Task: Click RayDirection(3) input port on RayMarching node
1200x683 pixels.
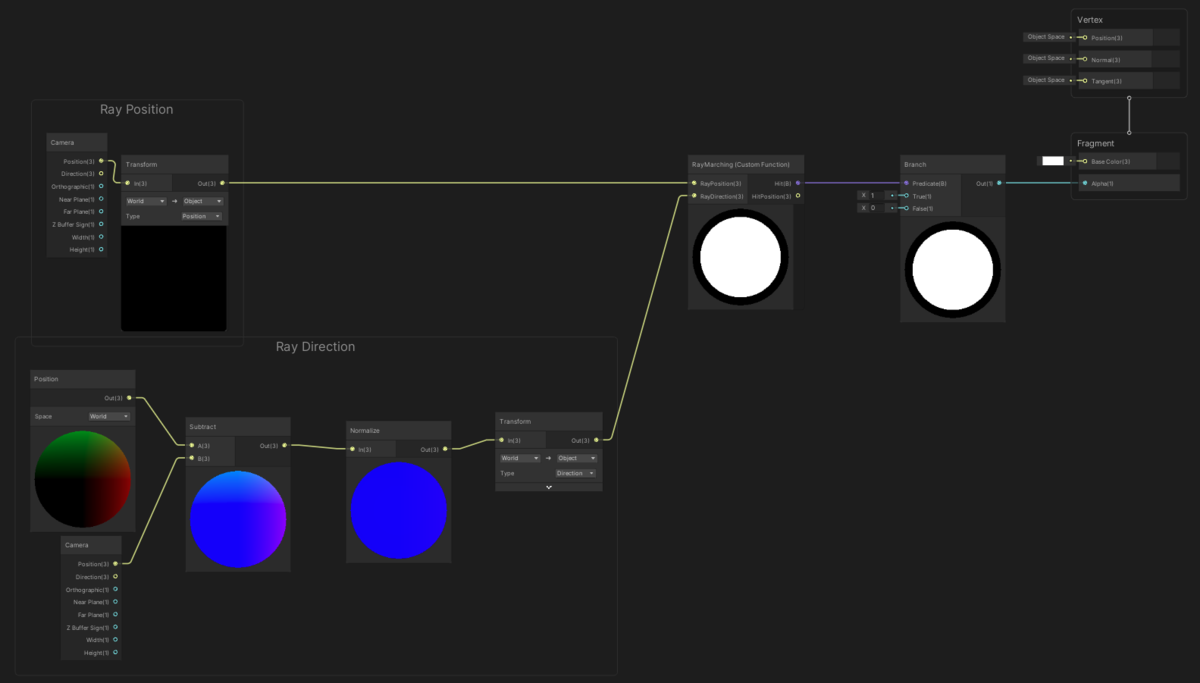Action: point(694,196)
